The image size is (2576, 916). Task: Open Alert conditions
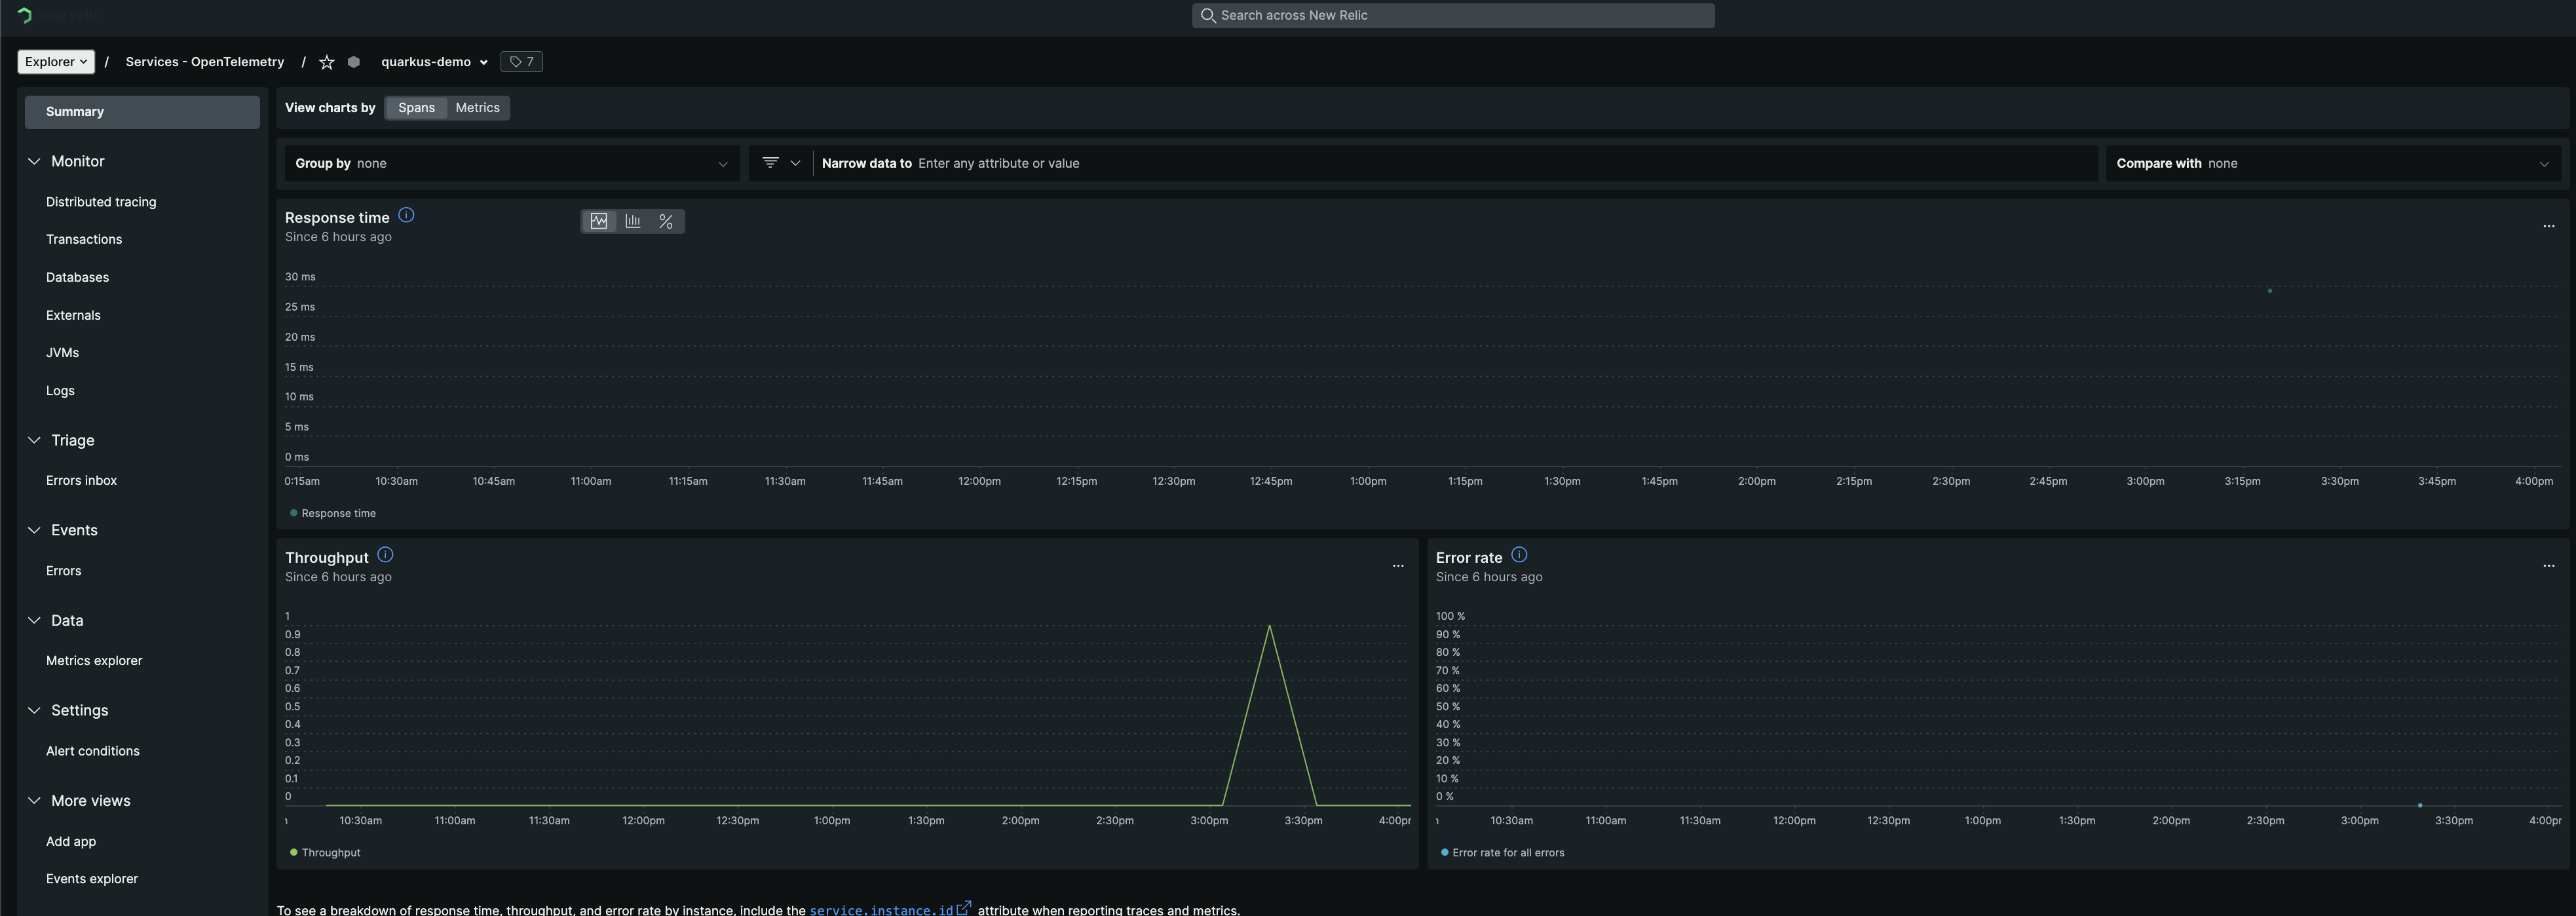coord(92,751)
